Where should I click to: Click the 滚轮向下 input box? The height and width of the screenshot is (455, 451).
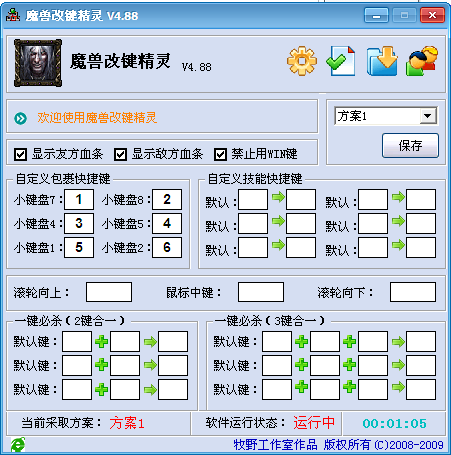click(413, 292)
